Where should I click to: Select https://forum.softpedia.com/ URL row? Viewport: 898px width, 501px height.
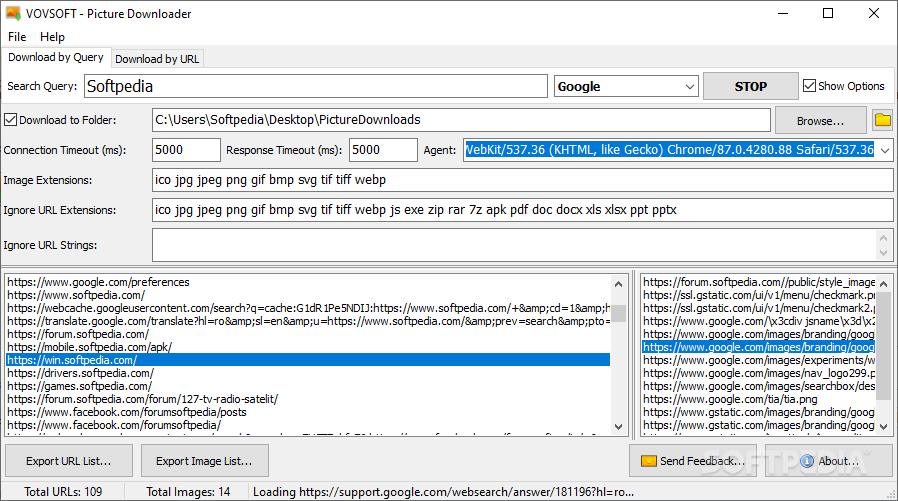point(308,334)
